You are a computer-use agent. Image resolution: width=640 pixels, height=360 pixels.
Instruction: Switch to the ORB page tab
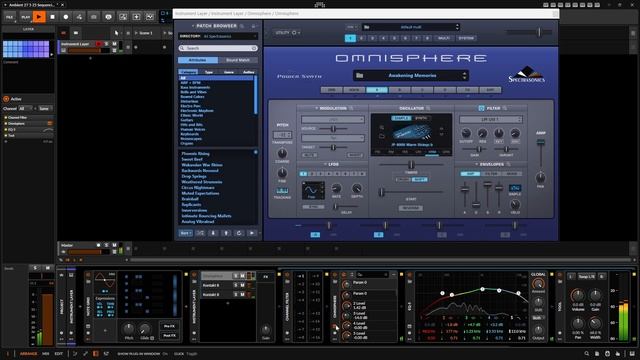click(331, 90)
